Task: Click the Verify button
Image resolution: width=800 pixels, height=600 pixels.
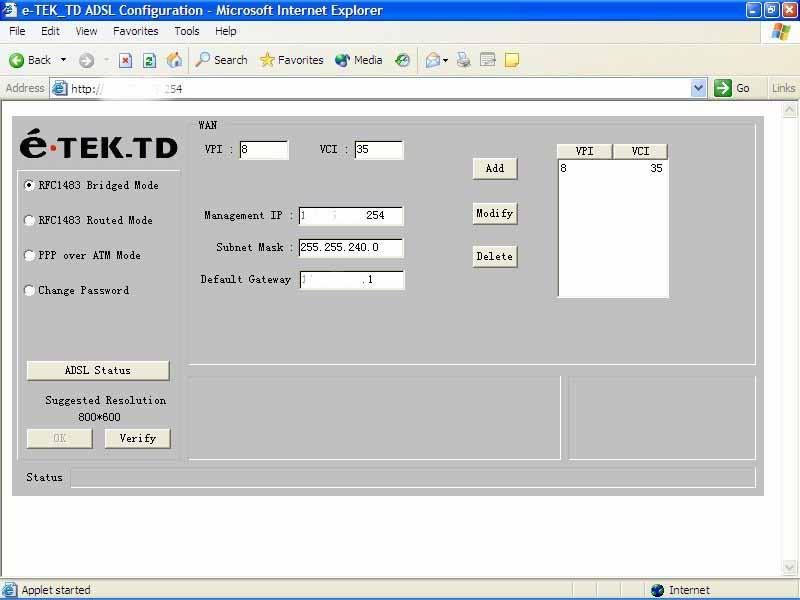Action: pyautogui.click(x=137, y=438)
